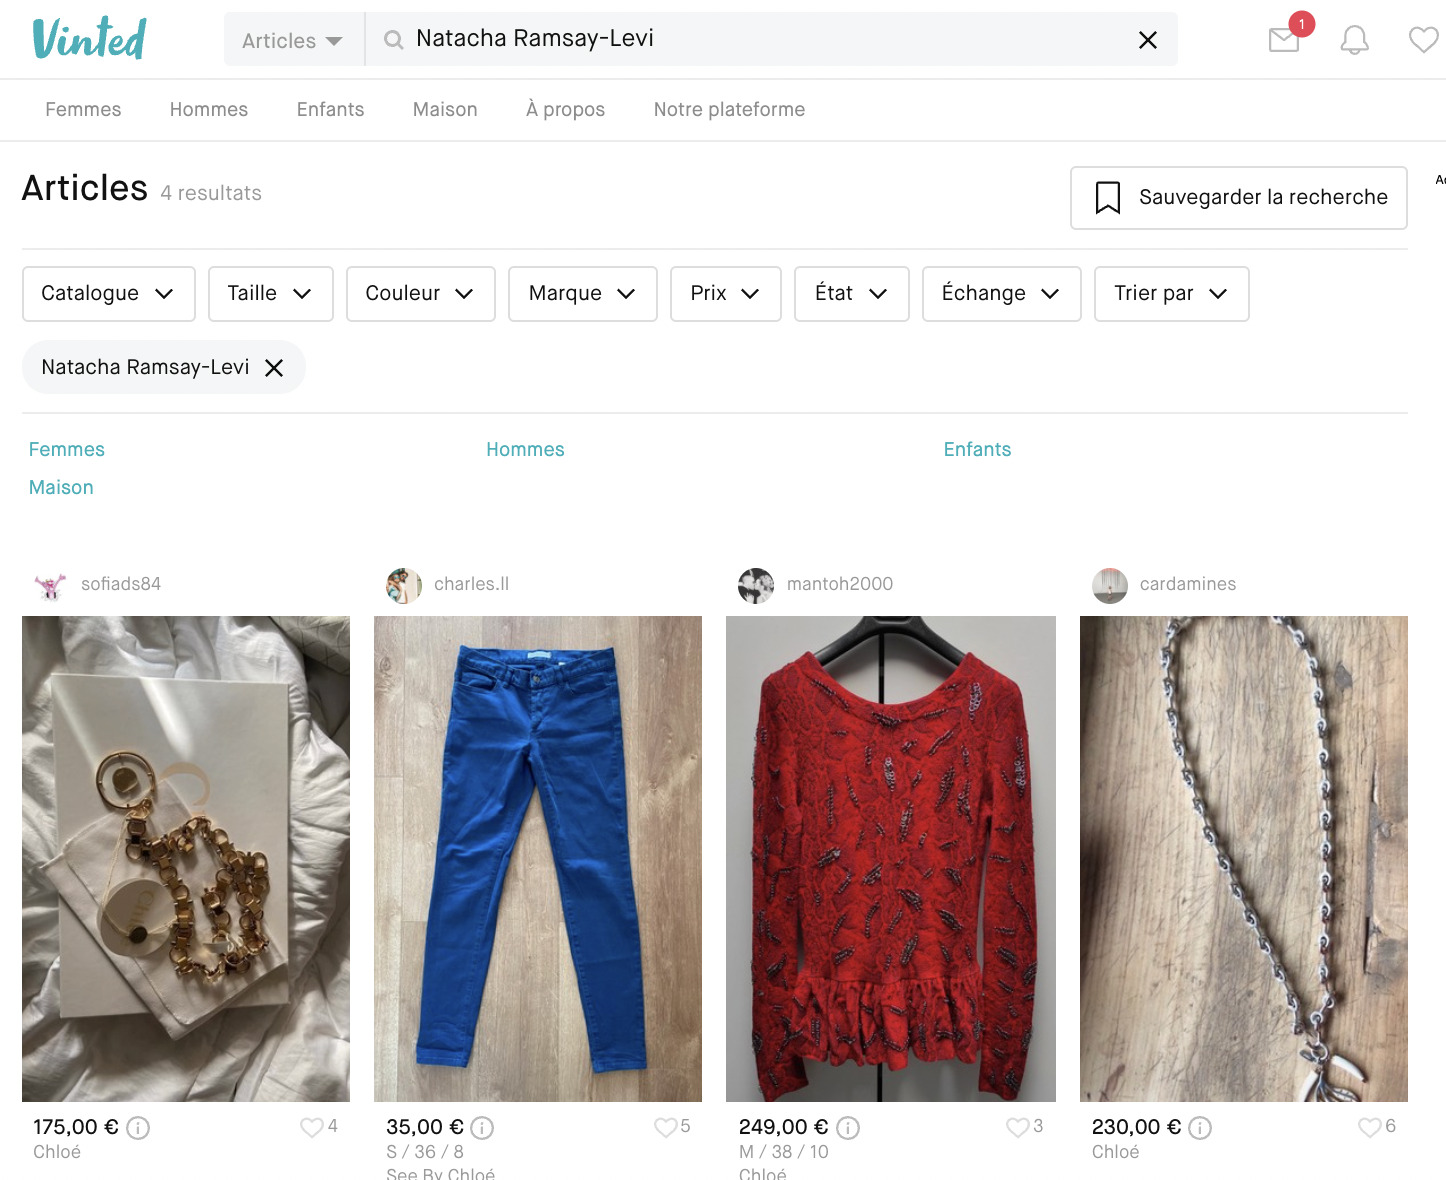Click the 249,00 € price text
The width and height of the screenshot is (1446, 1180).
(x=784, y=1127)
